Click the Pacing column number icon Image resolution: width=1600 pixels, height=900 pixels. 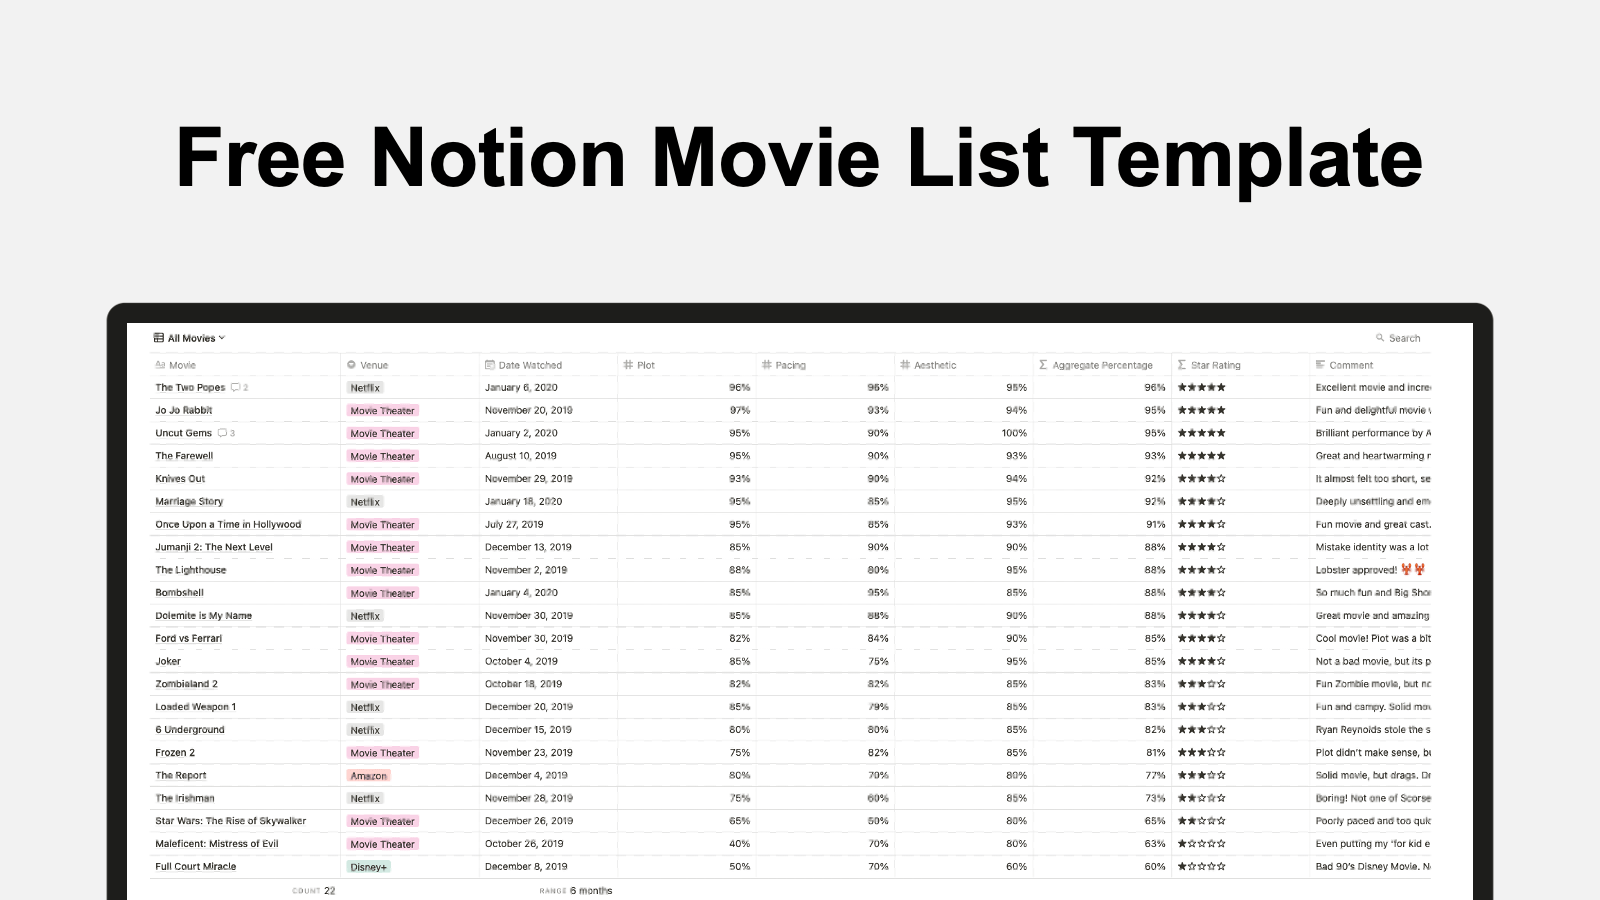pos(767,365)
